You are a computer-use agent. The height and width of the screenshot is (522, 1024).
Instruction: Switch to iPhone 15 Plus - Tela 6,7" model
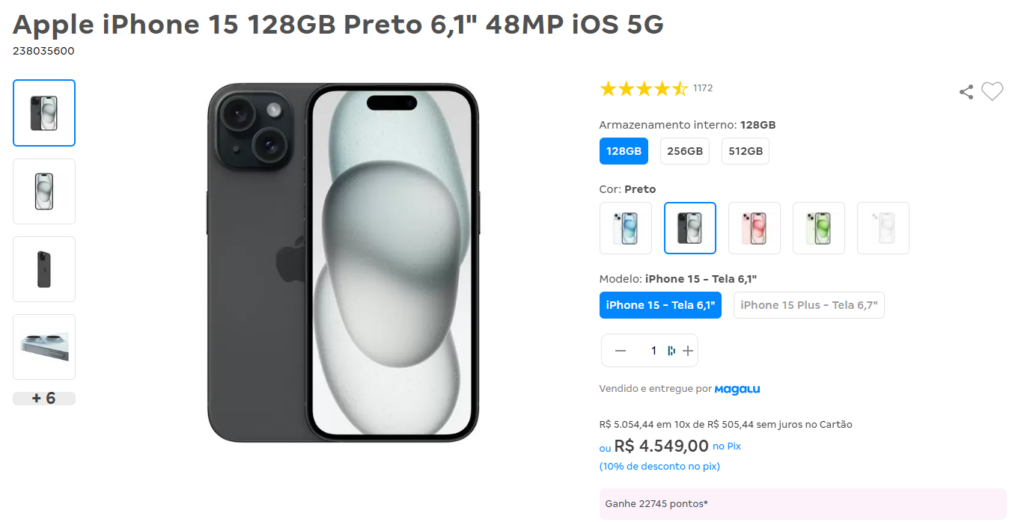(809, 305)
